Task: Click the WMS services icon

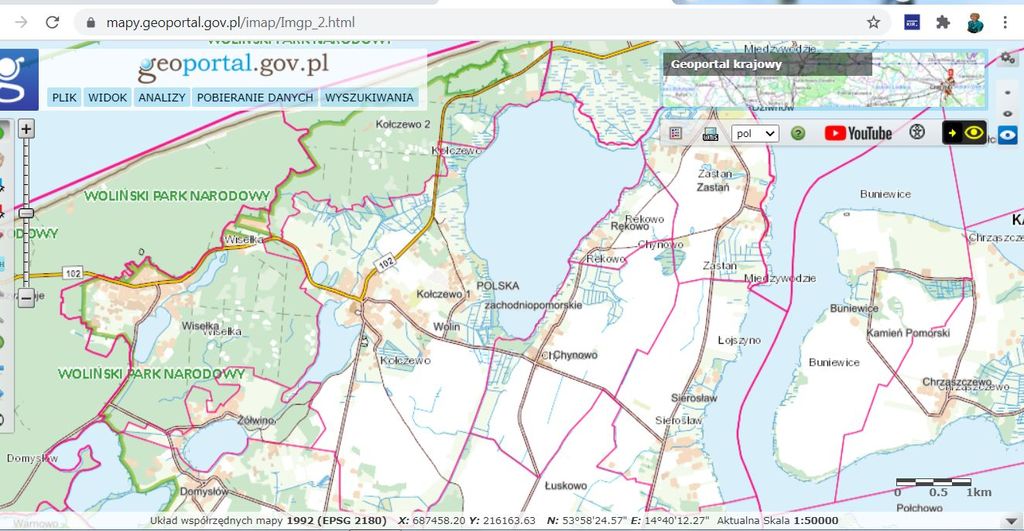Action: (710, 133)
